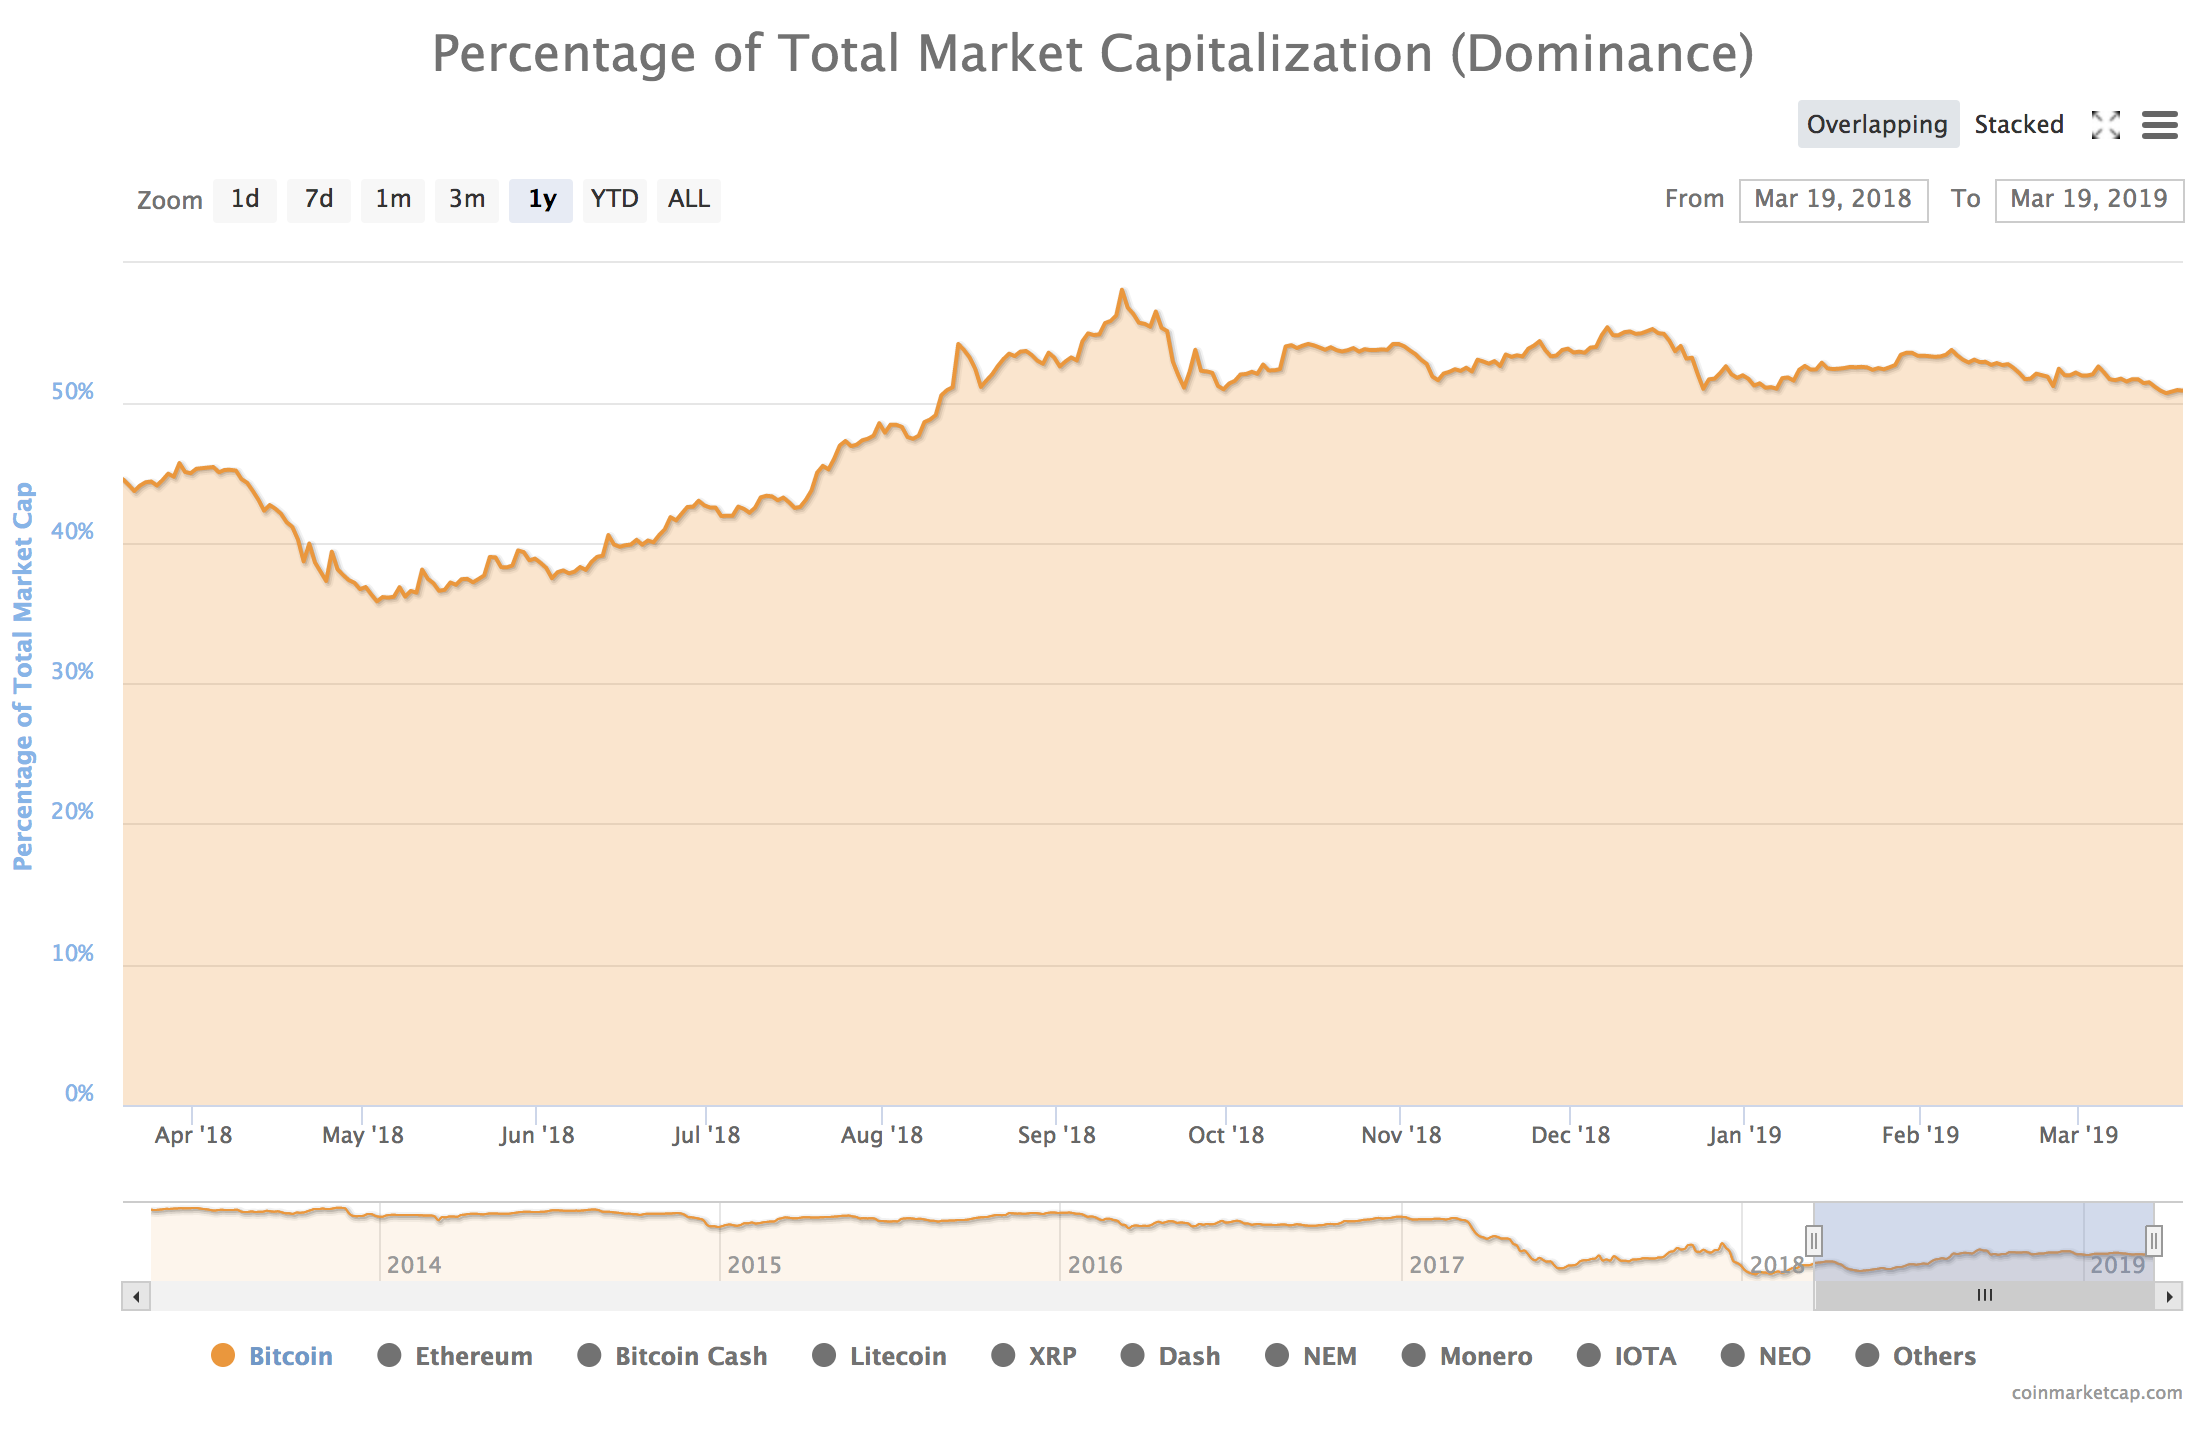Screen dimensions: 2209x1438
Task: Click the 2016 label in navigator
Action: click(x=1095, y=1265)
